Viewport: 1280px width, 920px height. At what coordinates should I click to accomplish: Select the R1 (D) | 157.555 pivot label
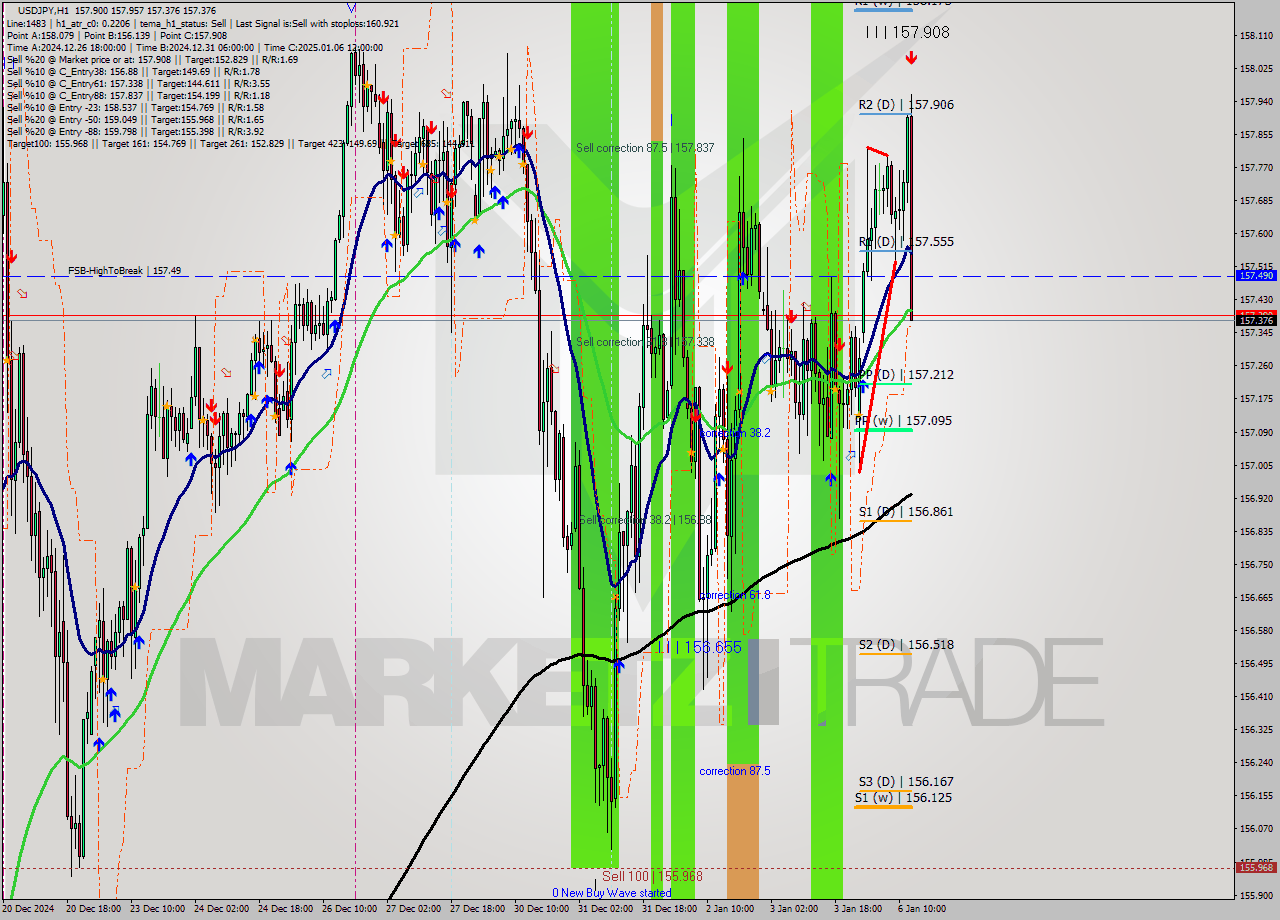906,242
